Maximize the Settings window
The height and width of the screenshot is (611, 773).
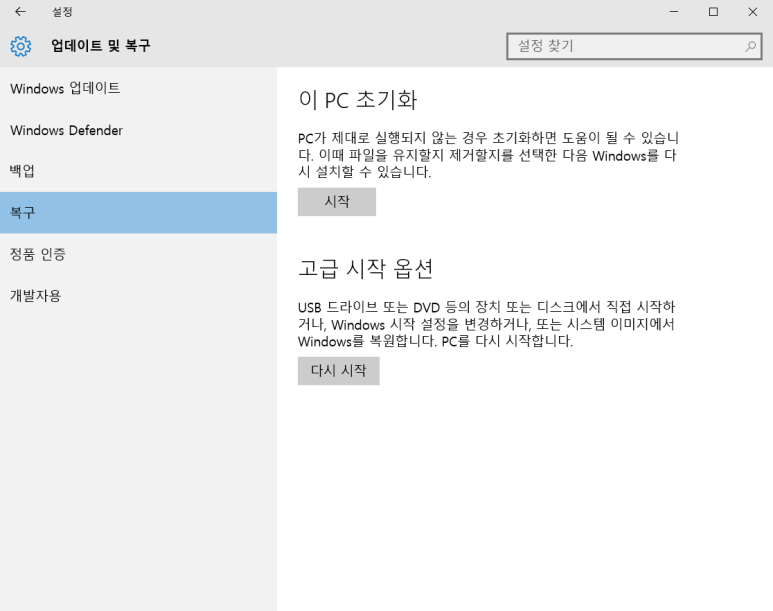[713, 11]
